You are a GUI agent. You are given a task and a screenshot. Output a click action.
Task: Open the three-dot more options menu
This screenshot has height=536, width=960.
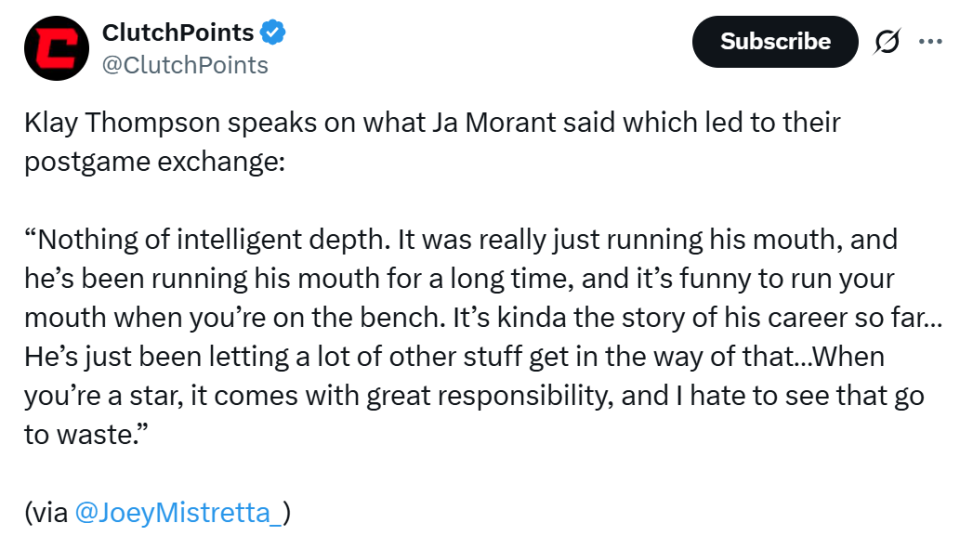tap(930, 42)
